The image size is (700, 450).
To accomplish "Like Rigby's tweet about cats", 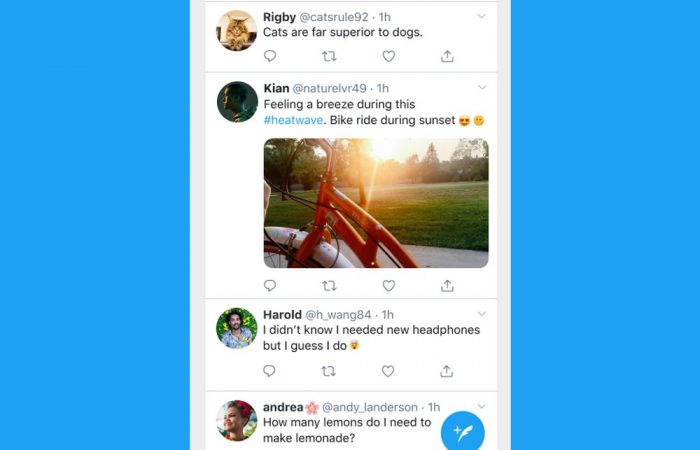I will pyautogui.click(x=388, y=57).
